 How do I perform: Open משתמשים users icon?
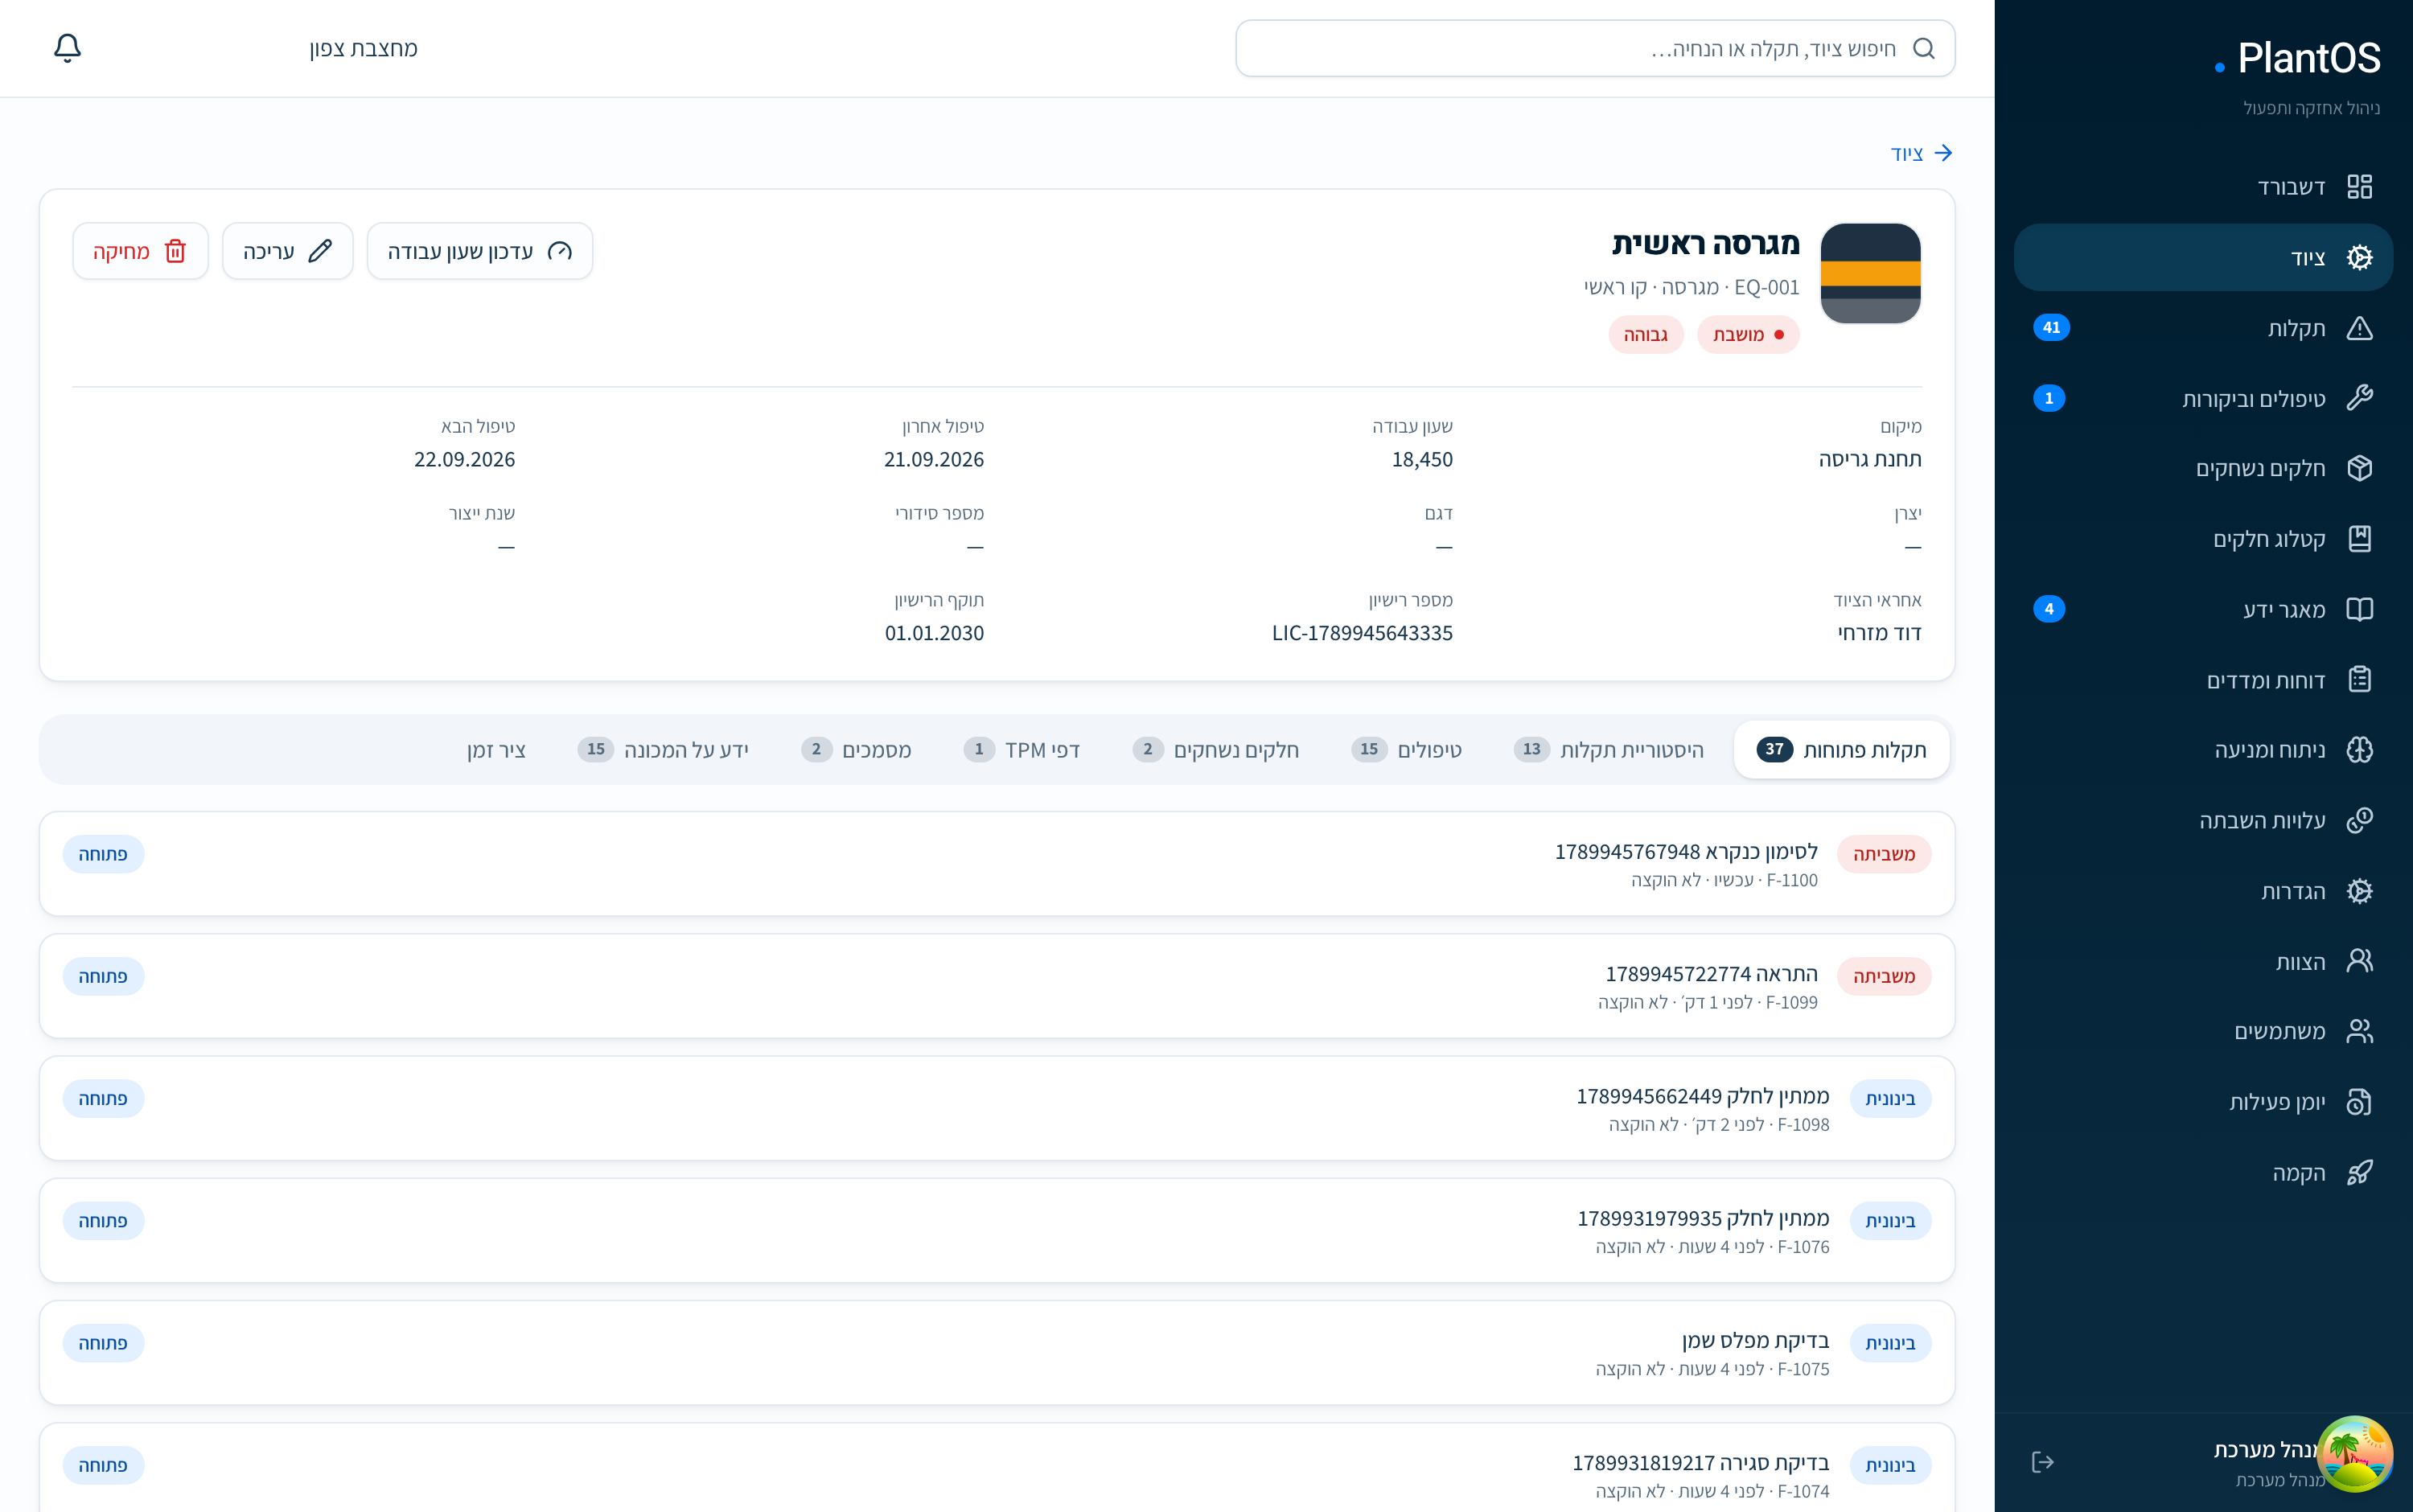point(2359,1031)
